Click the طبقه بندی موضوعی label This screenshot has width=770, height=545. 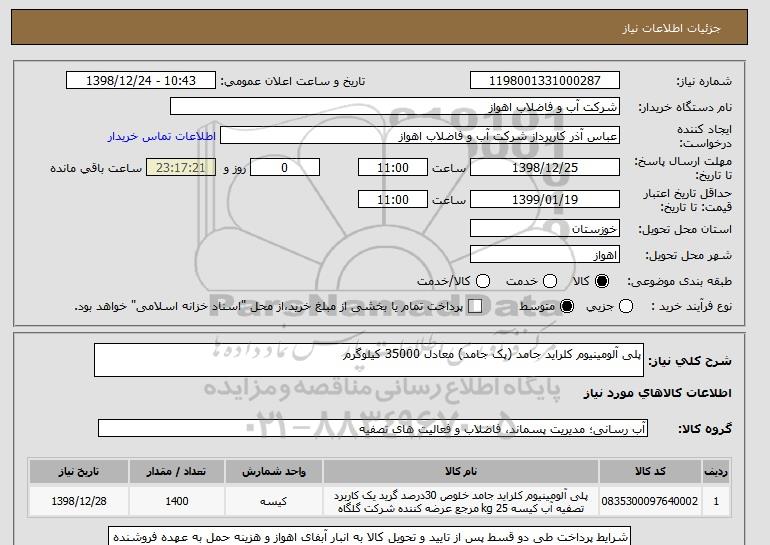(x=679, y=281)
